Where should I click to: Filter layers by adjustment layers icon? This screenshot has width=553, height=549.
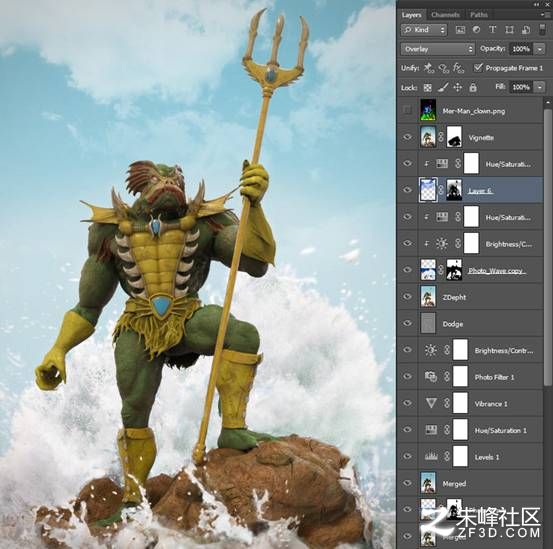[x=476, y=30]
